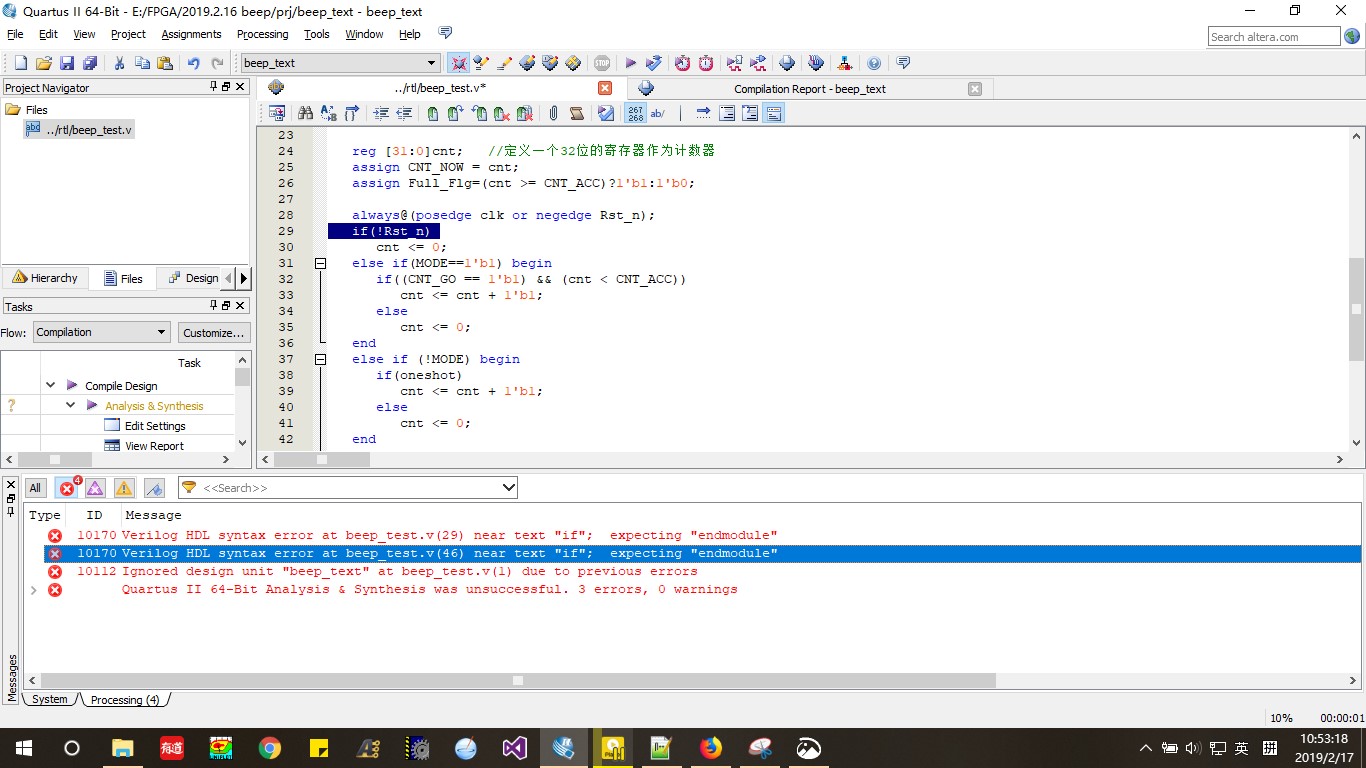The width and height of the screenshot is (1366, 768).
Task: Switch to the Compilation Report - beep_text tab
Action: tap(809, 88)
